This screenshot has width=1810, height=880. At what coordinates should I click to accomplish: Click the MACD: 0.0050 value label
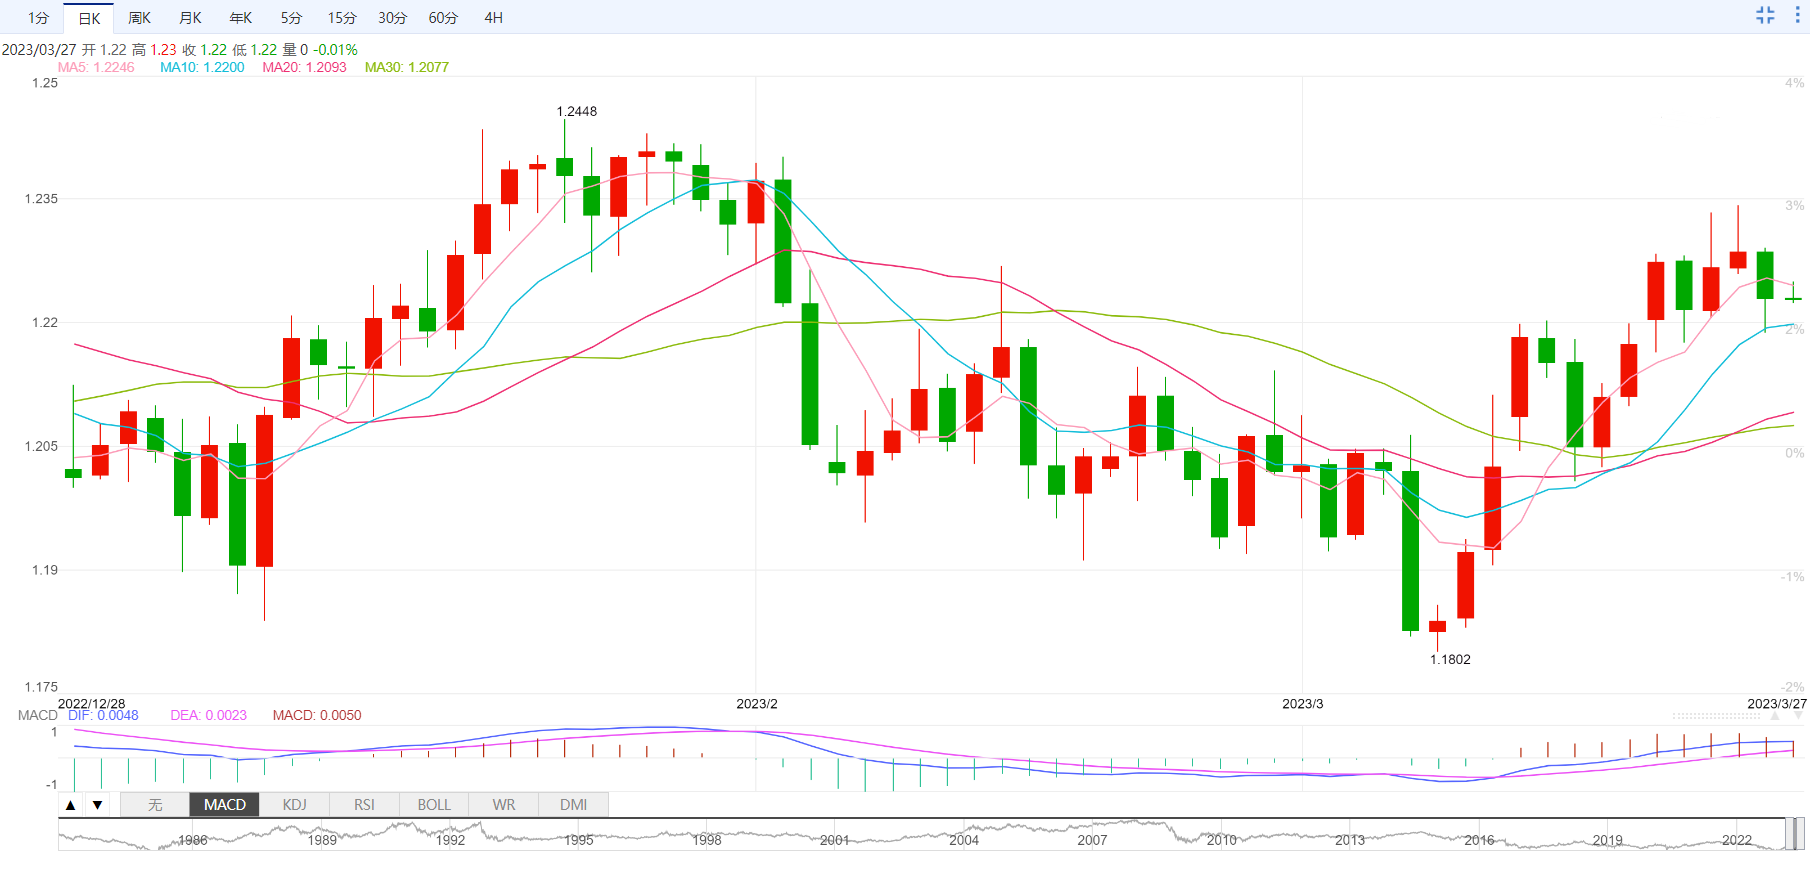point(317,715)
